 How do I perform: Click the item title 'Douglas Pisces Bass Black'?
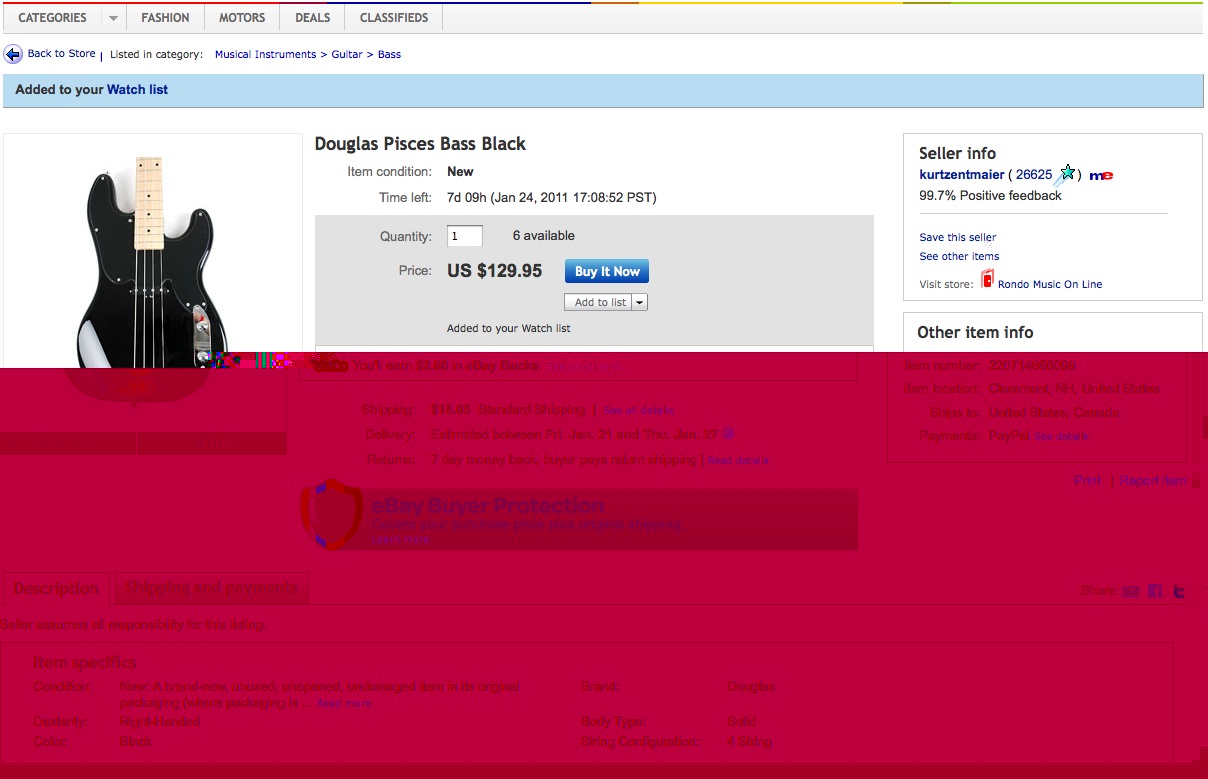pos(420,144)
